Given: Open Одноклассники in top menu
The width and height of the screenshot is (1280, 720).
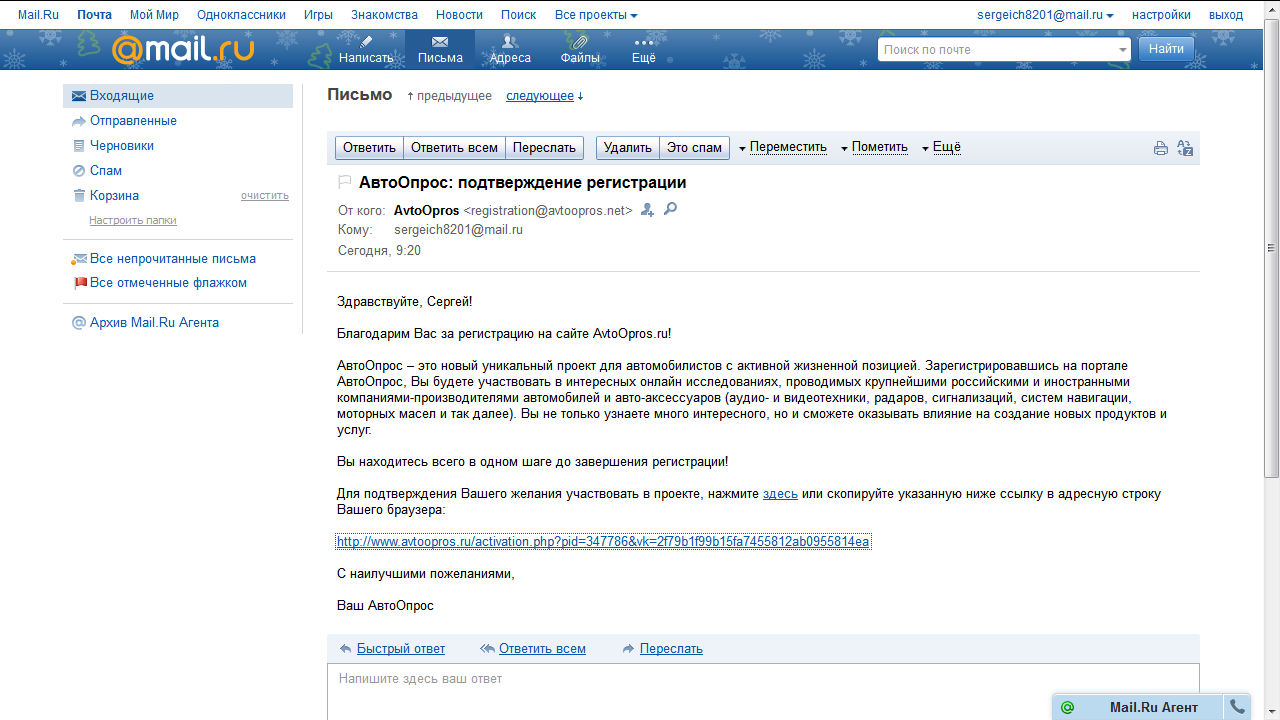Looking at the screenshot, I should pyautogui.click(x=241, y=15).
